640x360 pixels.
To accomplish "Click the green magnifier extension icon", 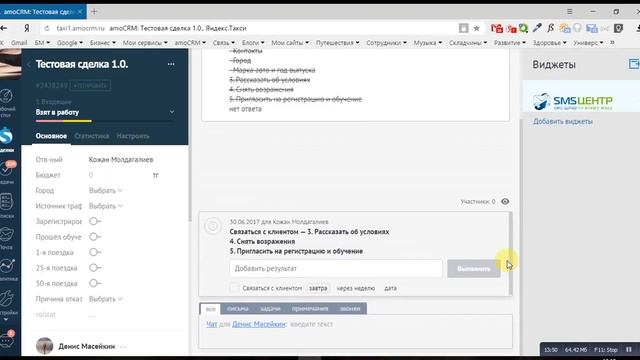I will 524,28.
